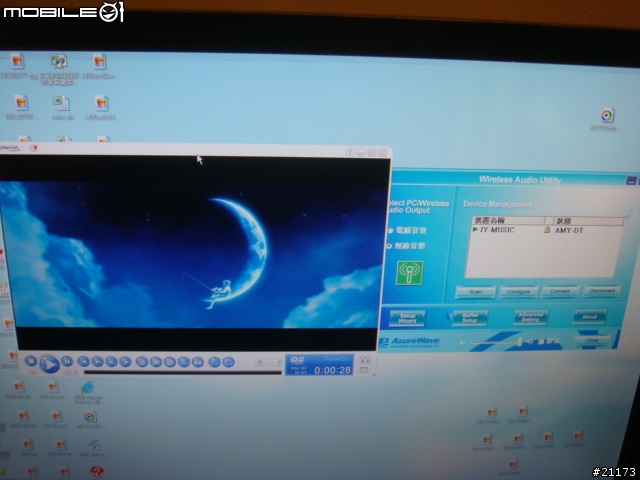The width and height of the screenshot is (640, 480).
Task: Select the second wireless audio radio option
Action: click(389, 246)
